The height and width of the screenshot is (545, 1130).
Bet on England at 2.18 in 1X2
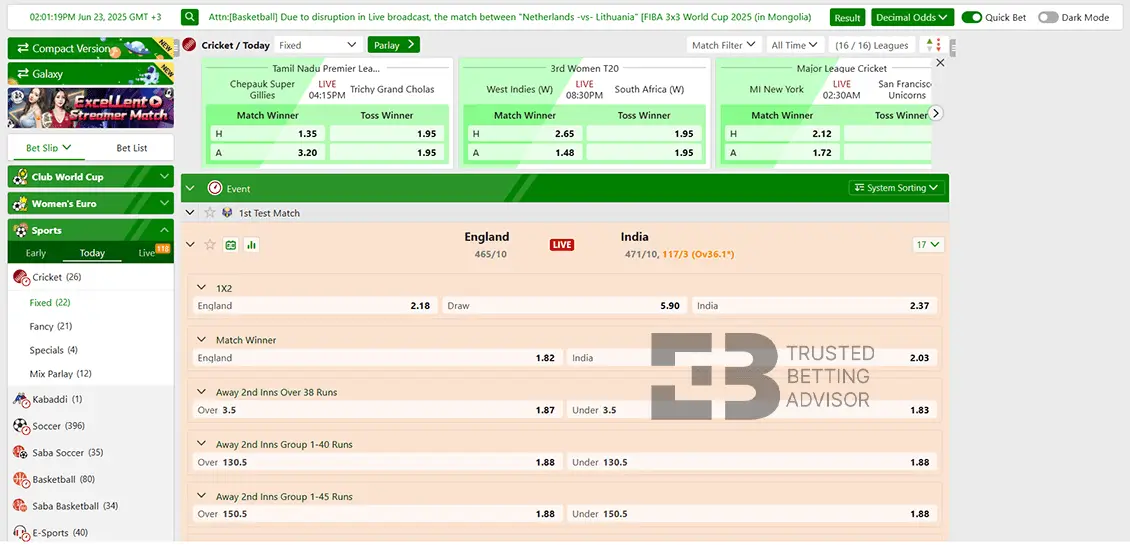(315, 306)
